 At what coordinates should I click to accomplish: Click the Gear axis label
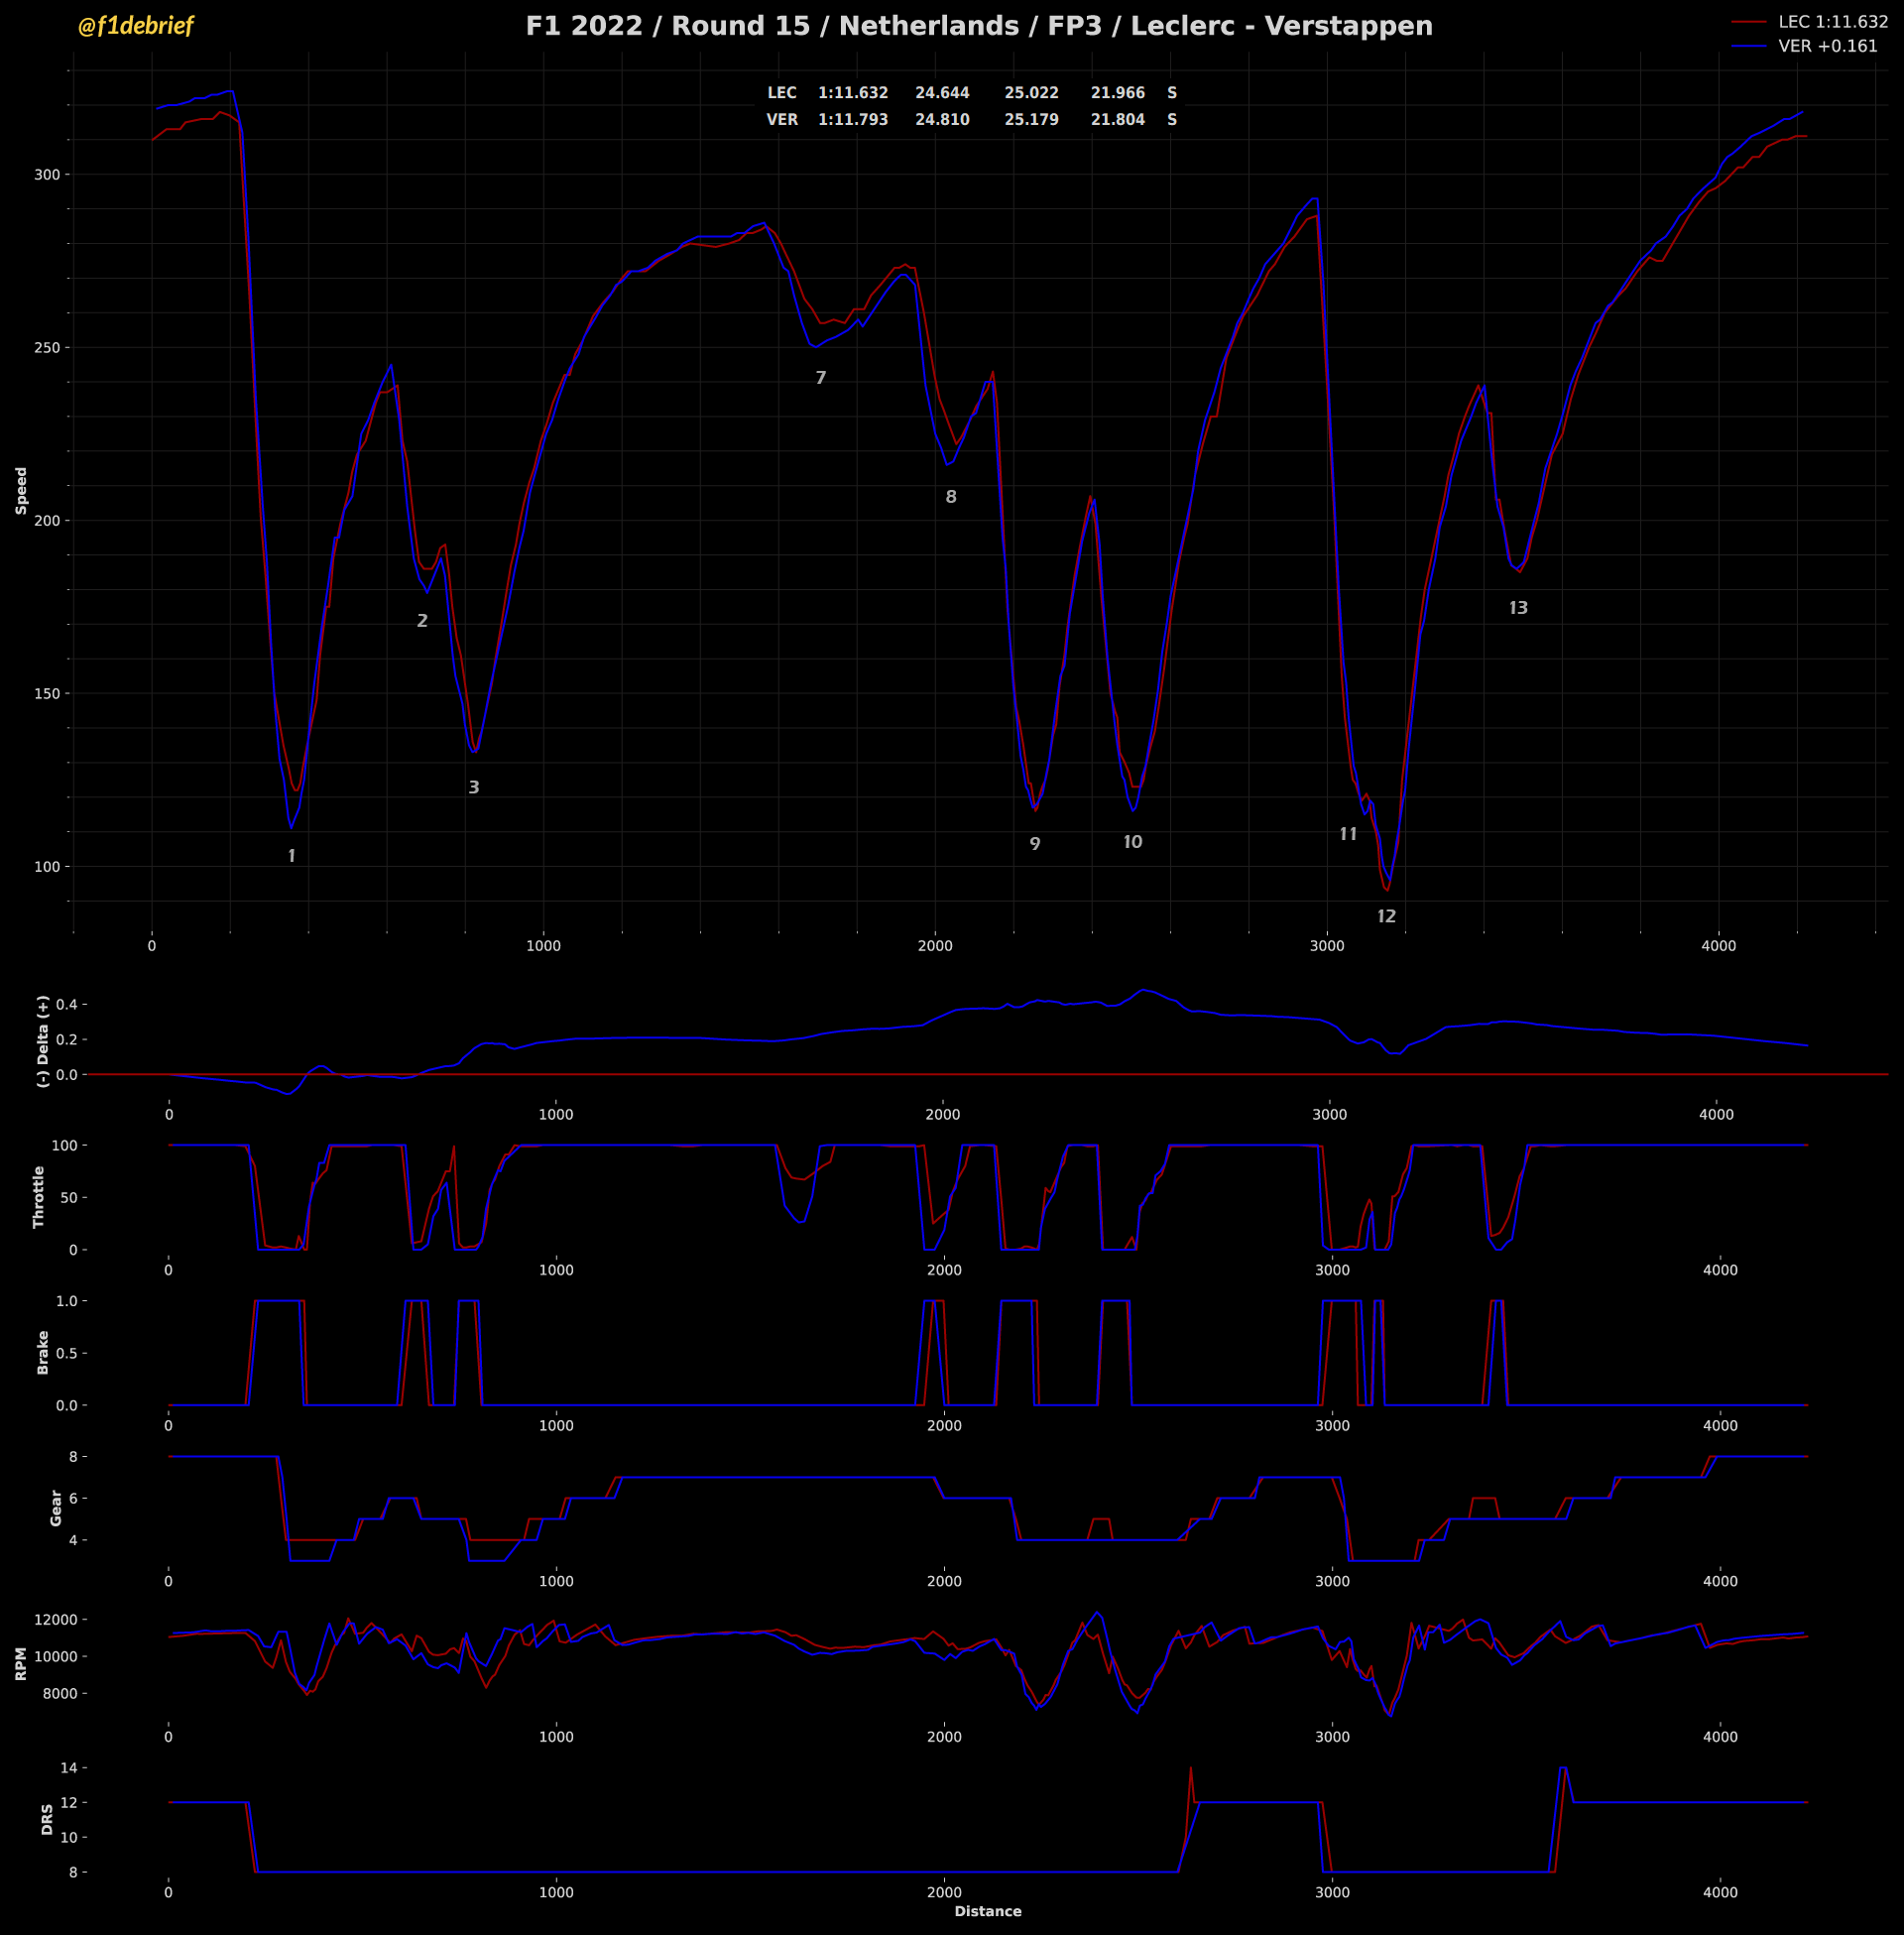(56, 1508)
